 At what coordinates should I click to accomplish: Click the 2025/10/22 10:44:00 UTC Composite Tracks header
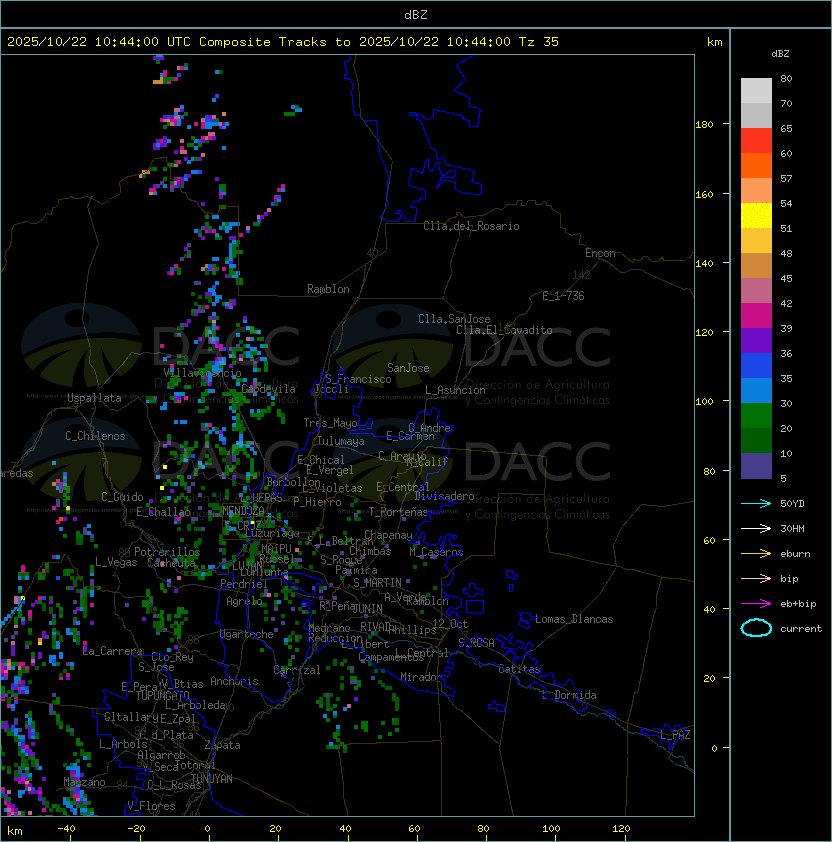(x=283, y=42)
